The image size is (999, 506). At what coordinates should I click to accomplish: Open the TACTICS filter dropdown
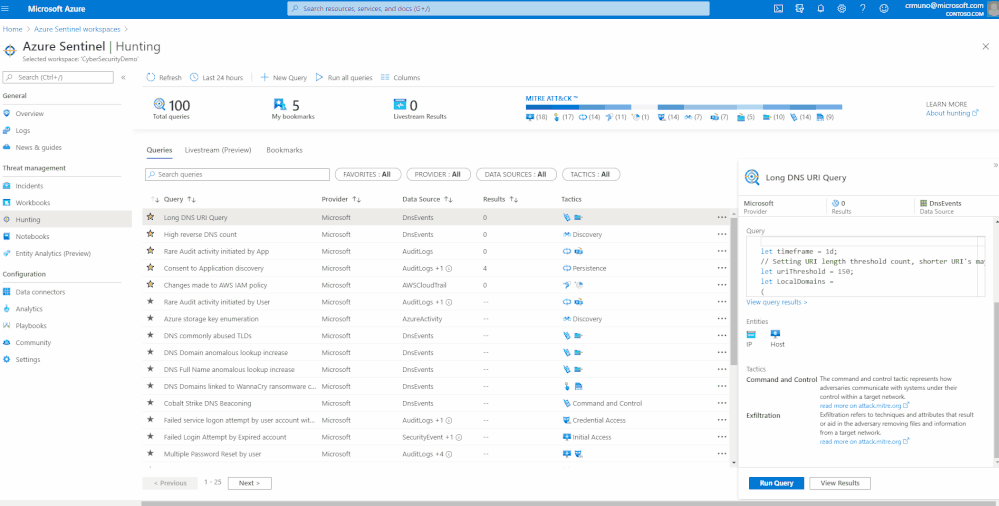tap(591, 174)
